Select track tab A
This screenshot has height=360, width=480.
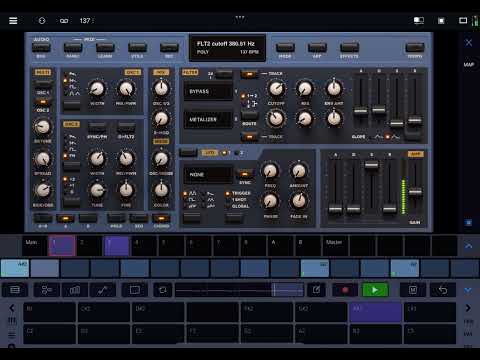tap(281, 246)
